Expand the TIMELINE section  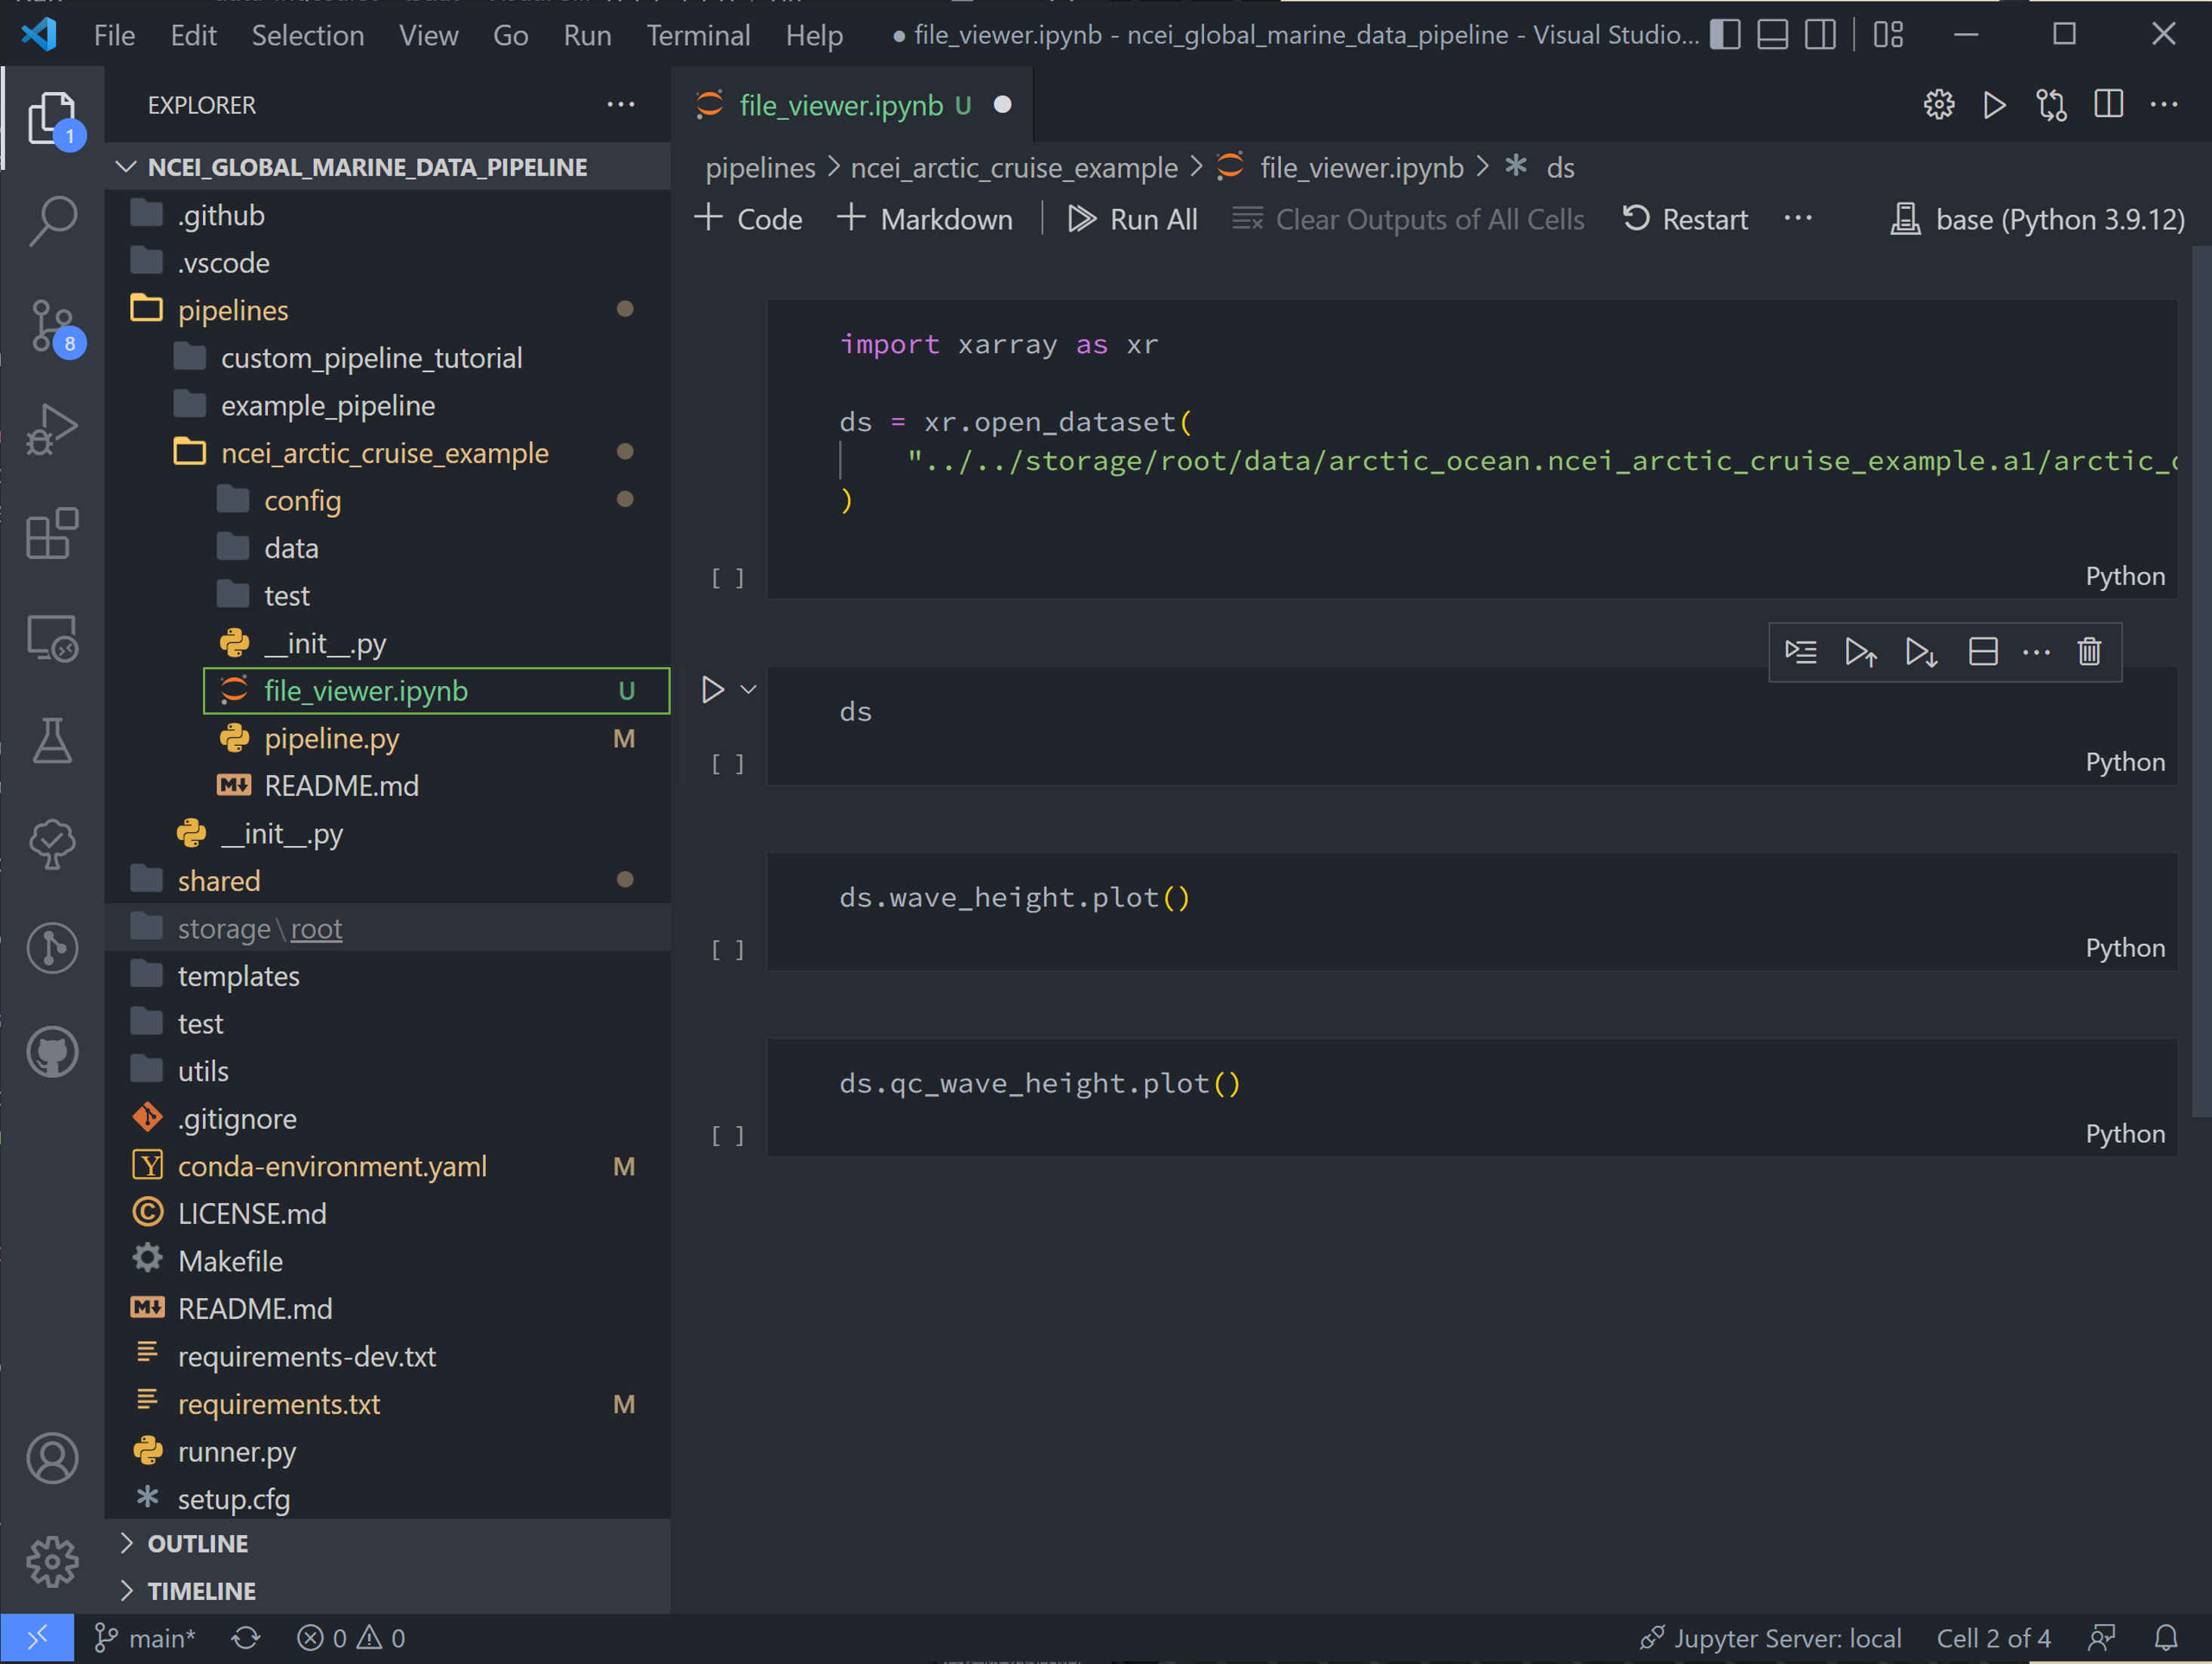(x=202, y=1591)
